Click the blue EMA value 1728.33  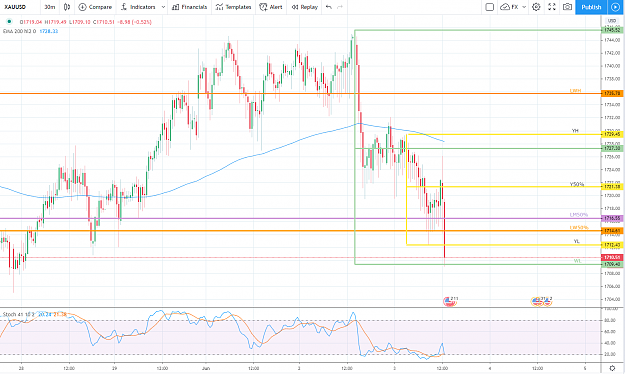49,31
